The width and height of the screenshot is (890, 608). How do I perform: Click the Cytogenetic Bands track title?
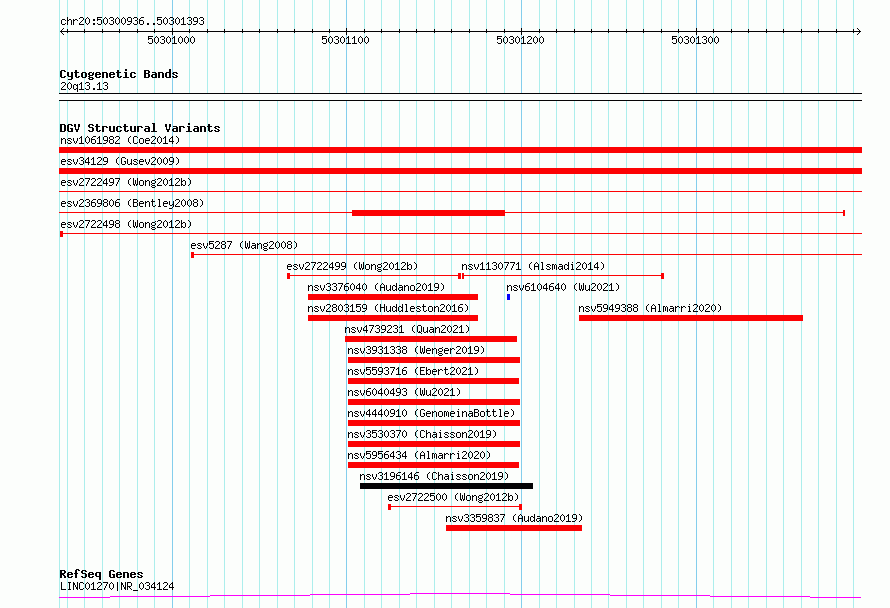coord(119,74)
